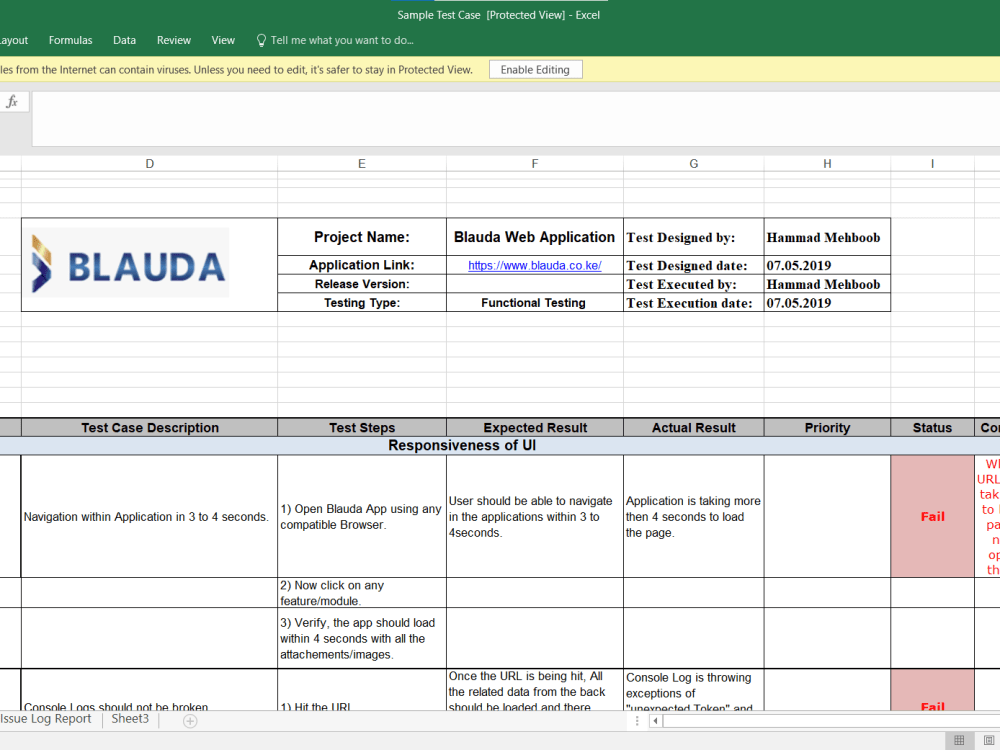Select column E header
Viewport: 1000px width, 750px height.
coord(362,164)
